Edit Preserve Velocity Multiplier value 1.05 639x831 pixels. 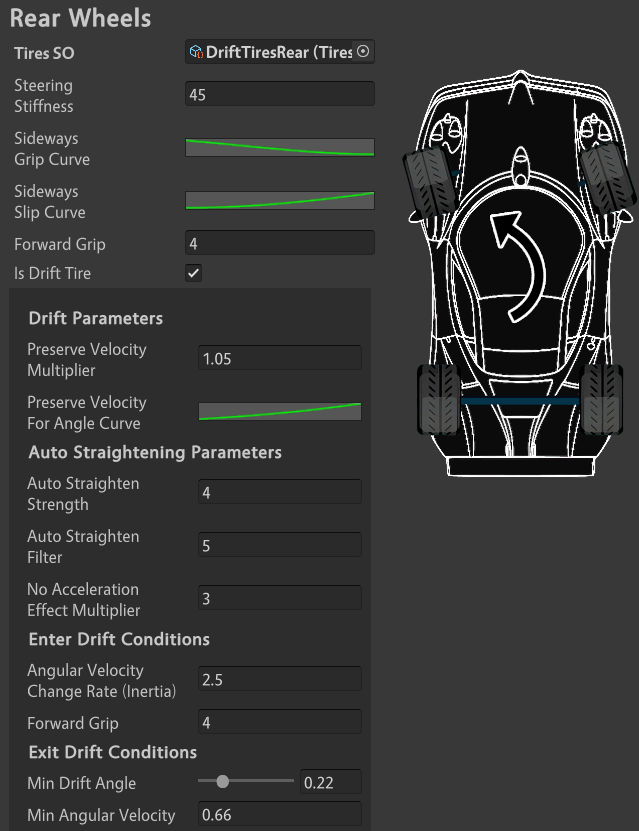pyautogui.click(x=280, y=358)
